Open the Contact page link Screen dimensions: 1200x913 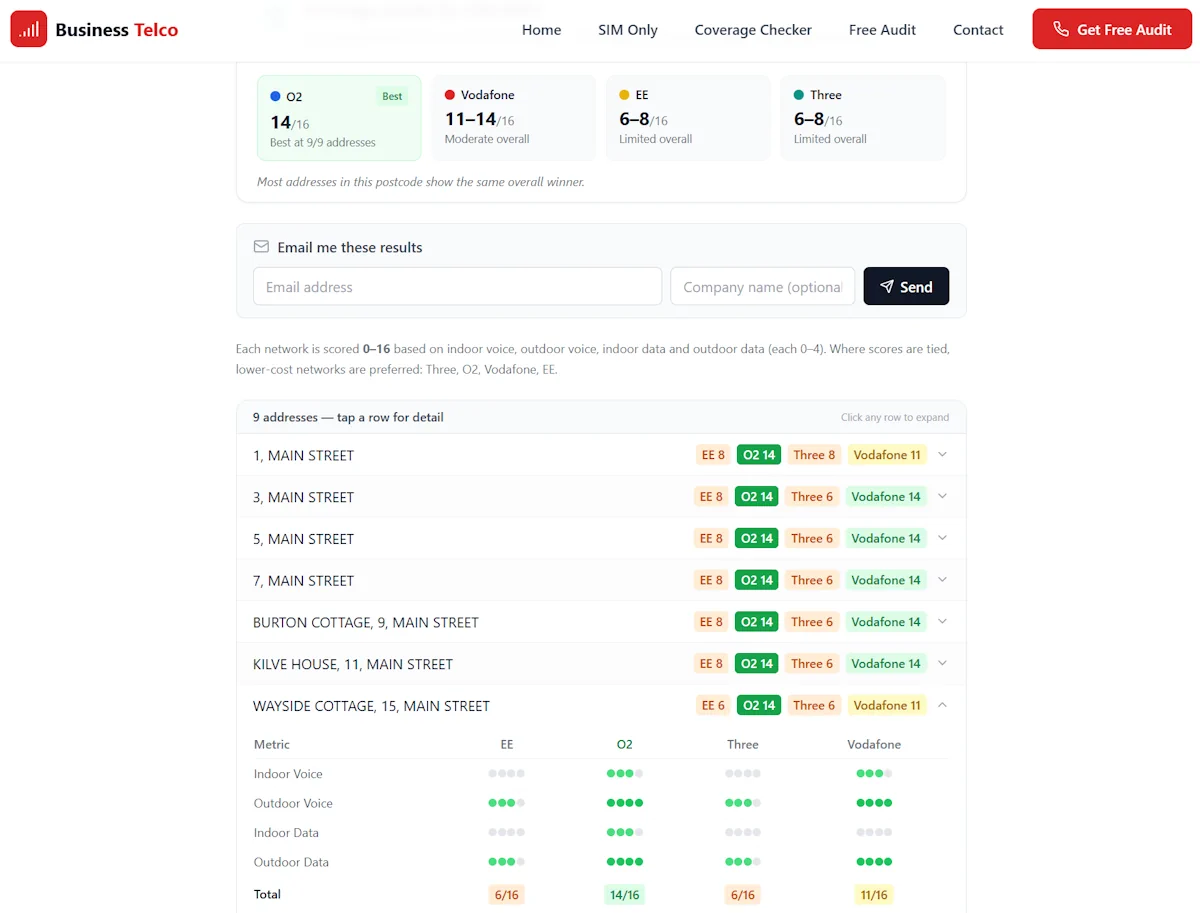tap(977, 29)
